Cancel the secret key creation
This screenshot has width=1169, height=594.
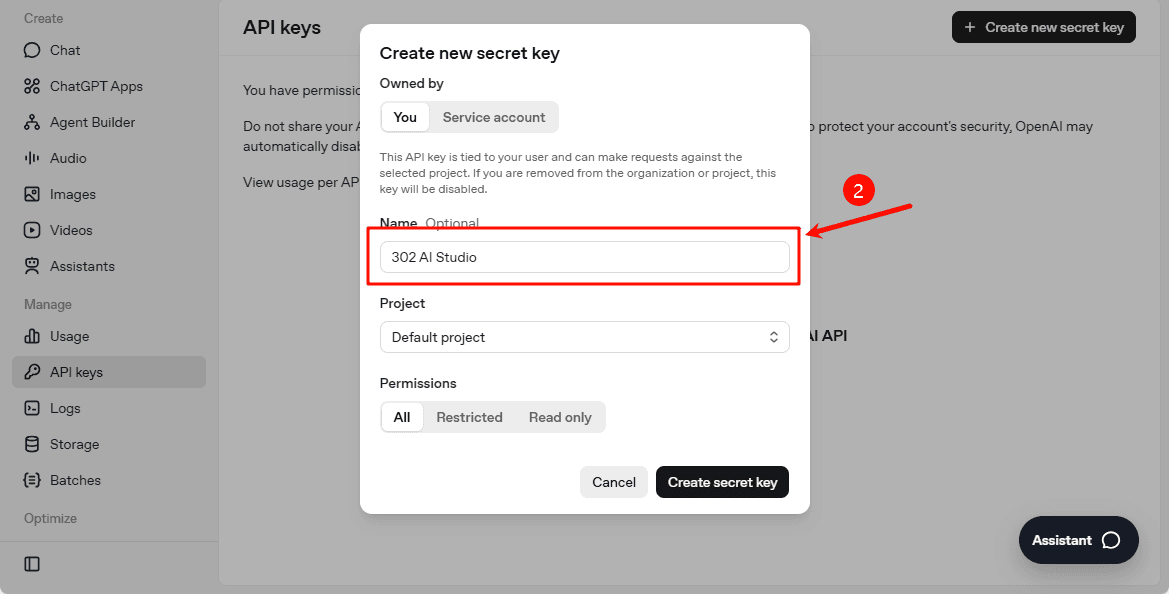[613, 482]
